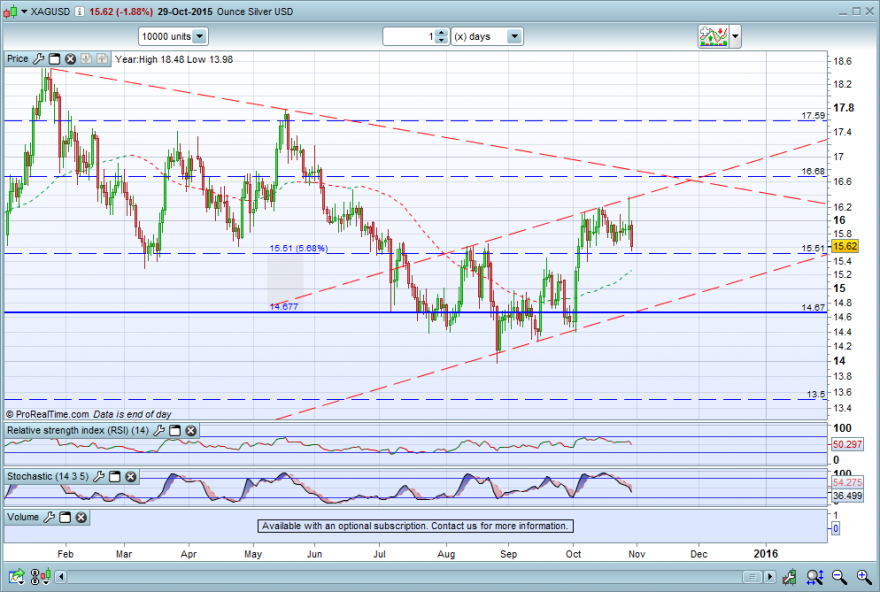Click the 15.51 (5.68%) measurement label
The width and height of the screenshot is (880, 592).
(x=299, y=248)
